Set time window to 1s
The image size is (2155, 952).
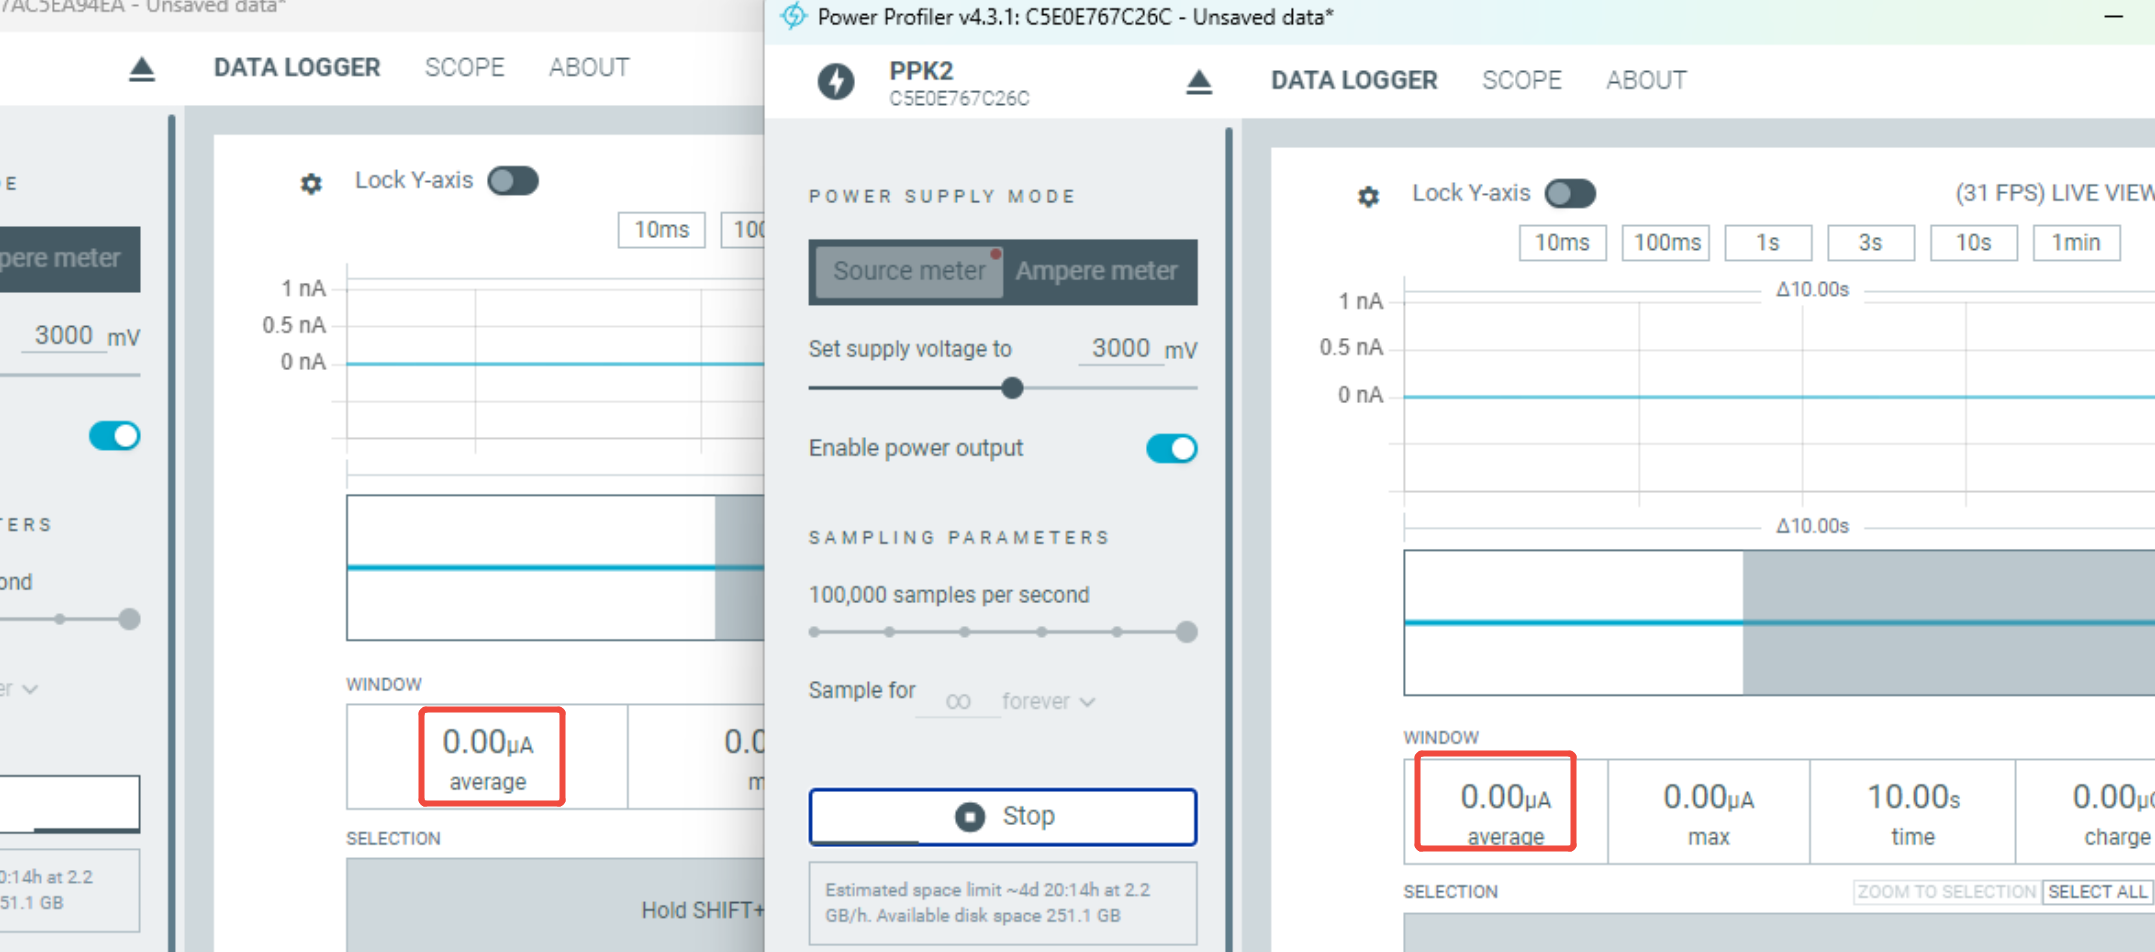(1768, 243)
